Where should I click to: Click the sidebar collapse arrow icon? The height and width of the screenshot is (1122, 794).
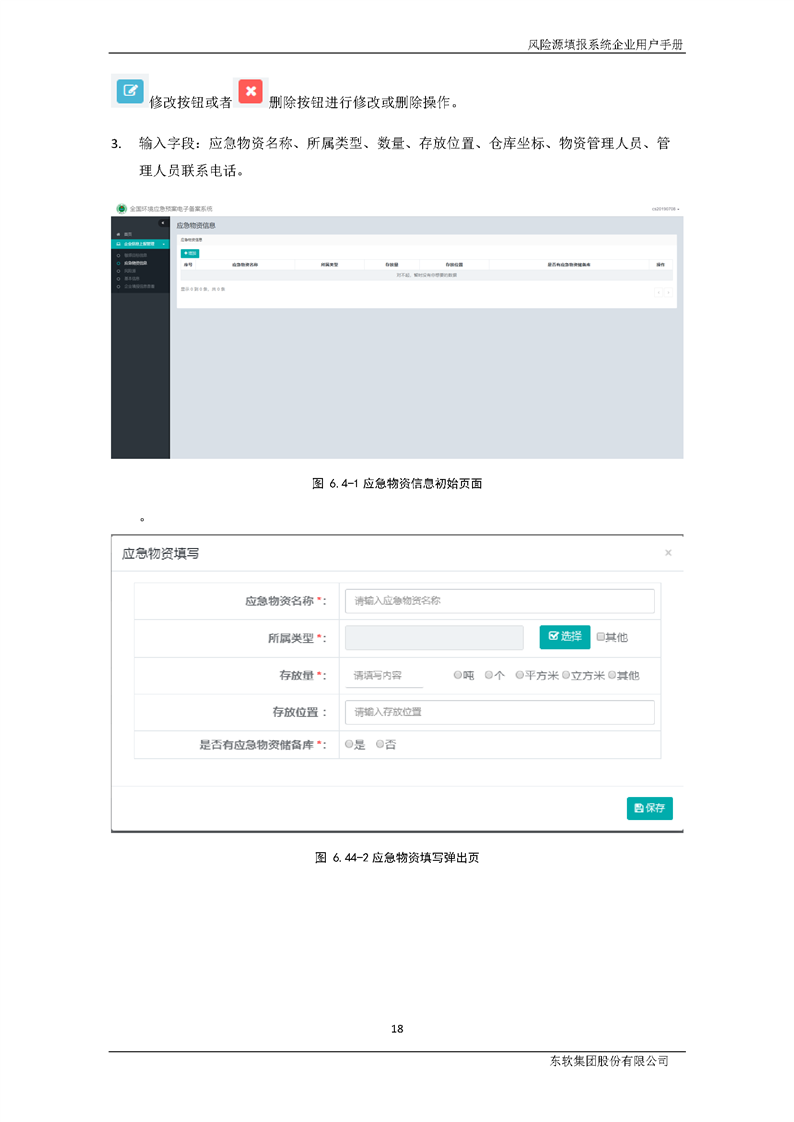click(x=162, y=223)
